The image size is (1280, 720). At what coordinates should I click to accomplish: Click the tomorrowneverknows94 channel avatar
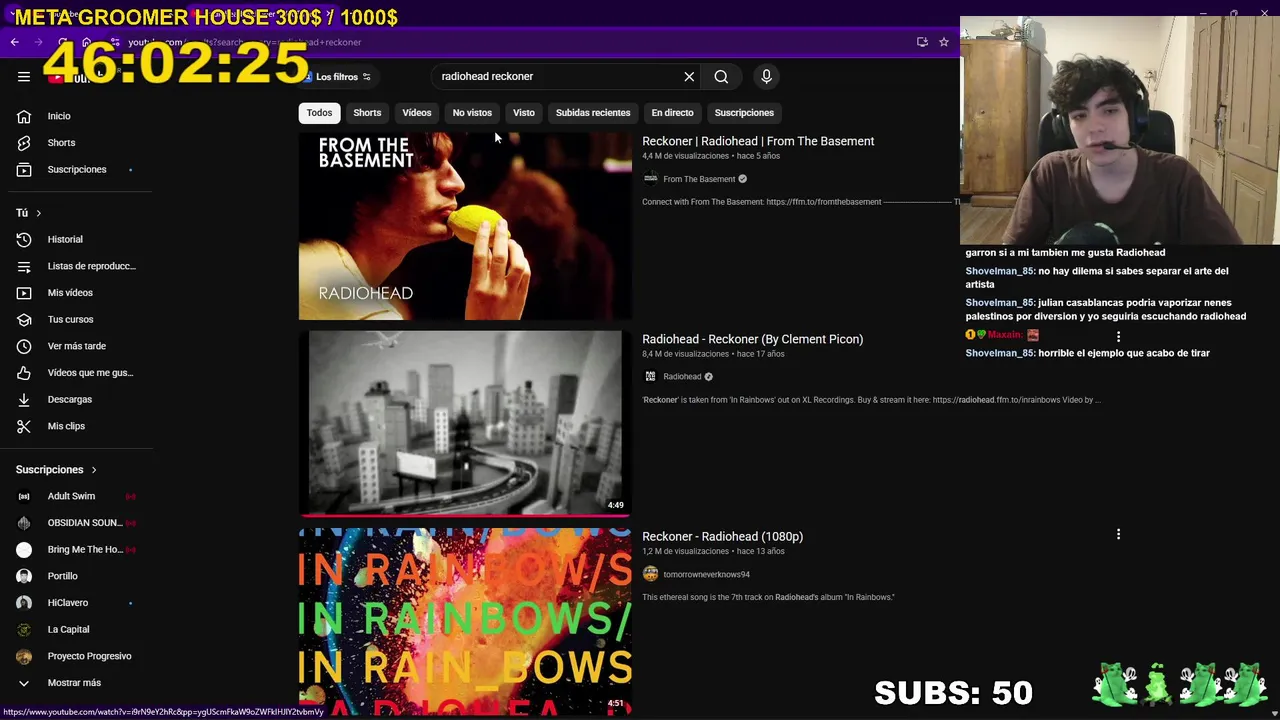[x=650, y=574]
